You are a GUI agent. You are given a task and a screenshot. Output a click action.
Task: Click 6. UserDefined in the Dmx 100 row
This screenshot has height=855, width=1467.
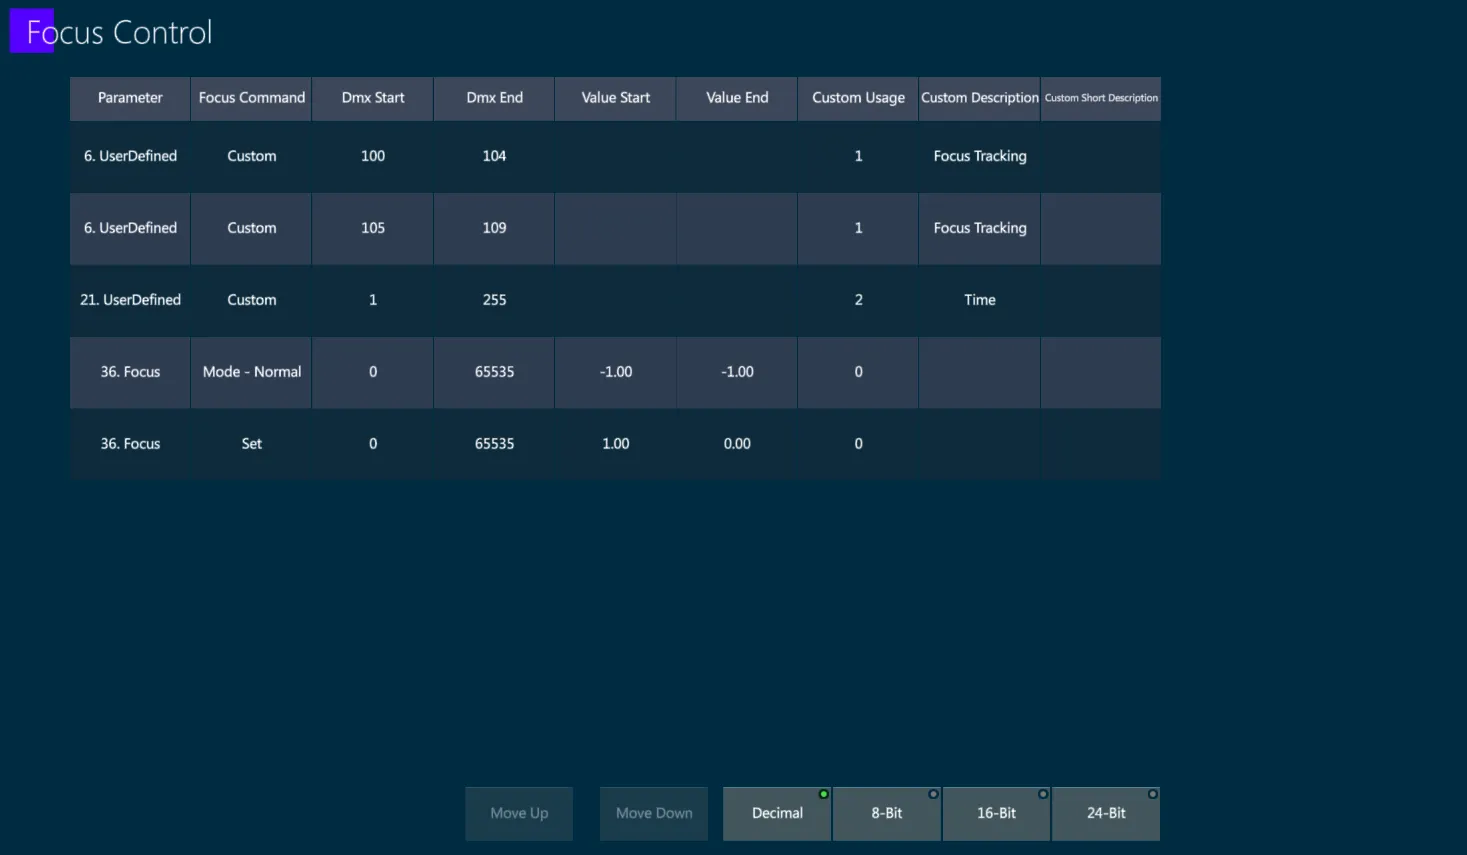(130, 156)
